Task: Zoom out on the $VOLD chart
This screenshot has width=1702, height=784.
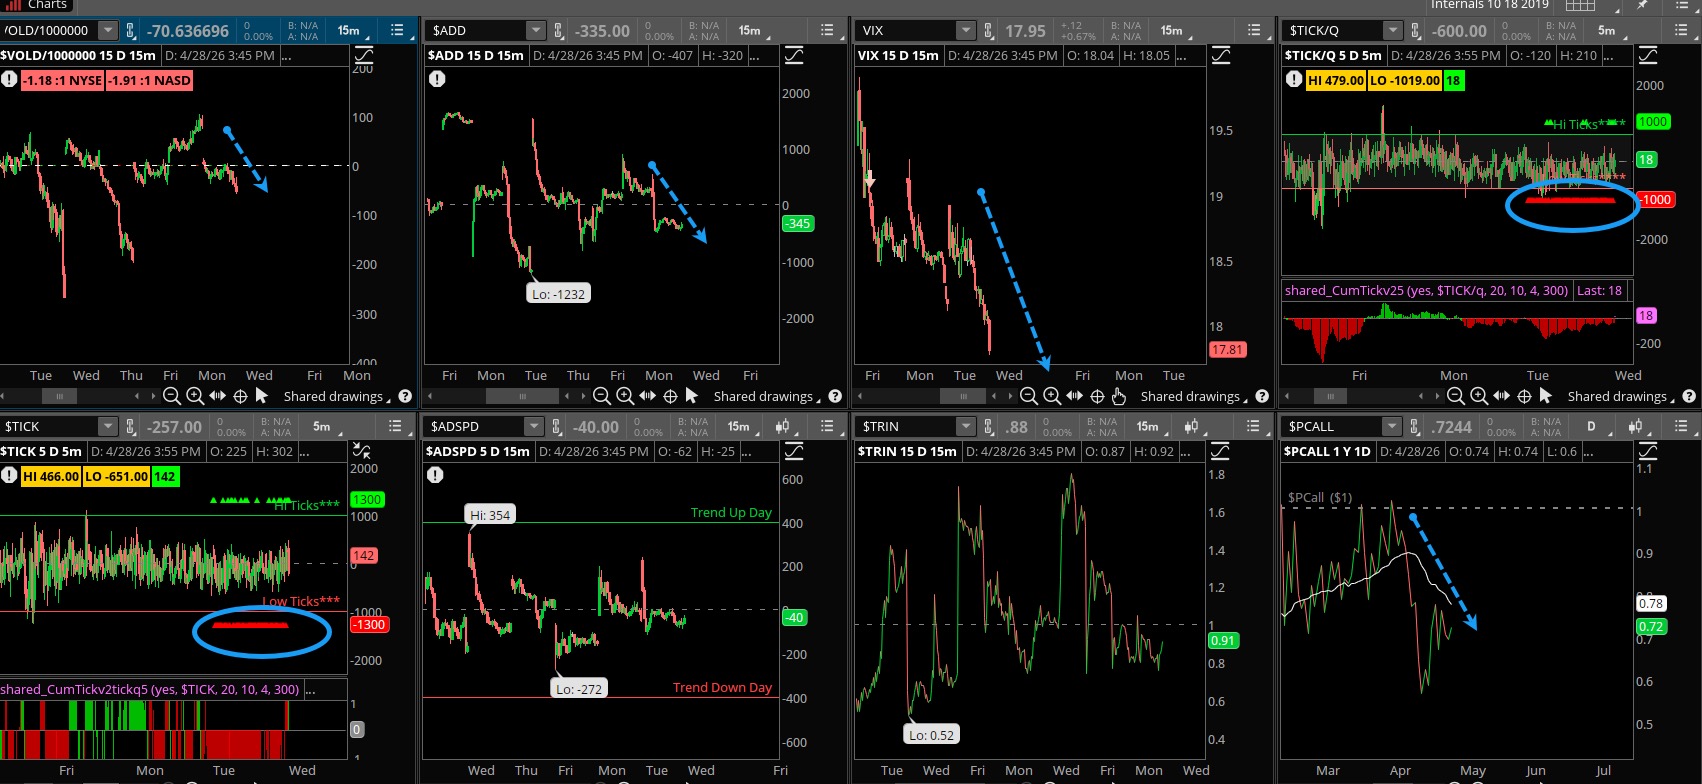Action: click(x=172, y=396)
